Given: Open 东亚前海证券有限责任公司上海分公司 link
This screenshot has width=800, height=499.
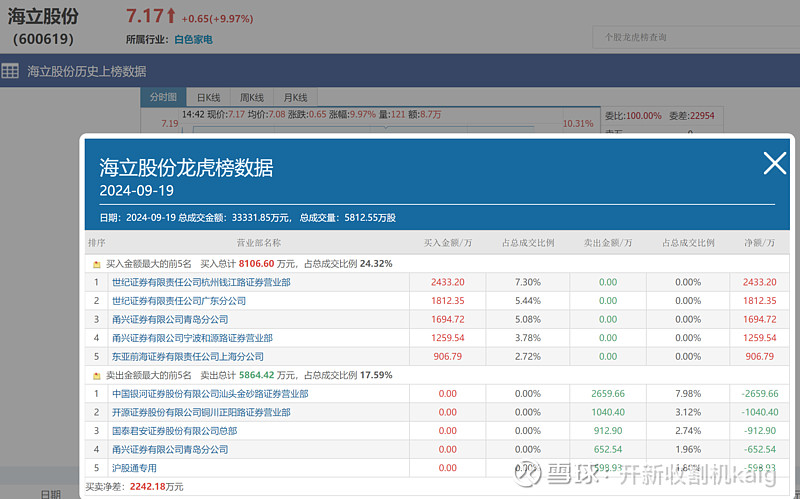Looking at the screenshot, I should (188, 357).
